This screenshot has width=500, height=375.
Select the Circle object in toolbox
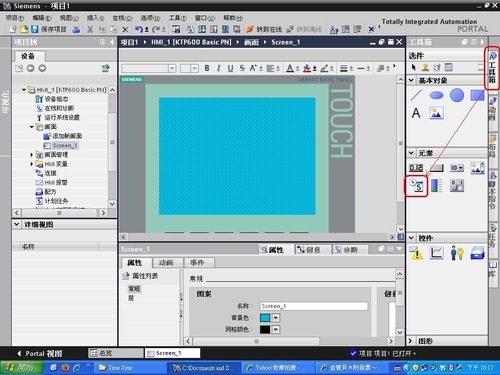[x=457, y=95]
